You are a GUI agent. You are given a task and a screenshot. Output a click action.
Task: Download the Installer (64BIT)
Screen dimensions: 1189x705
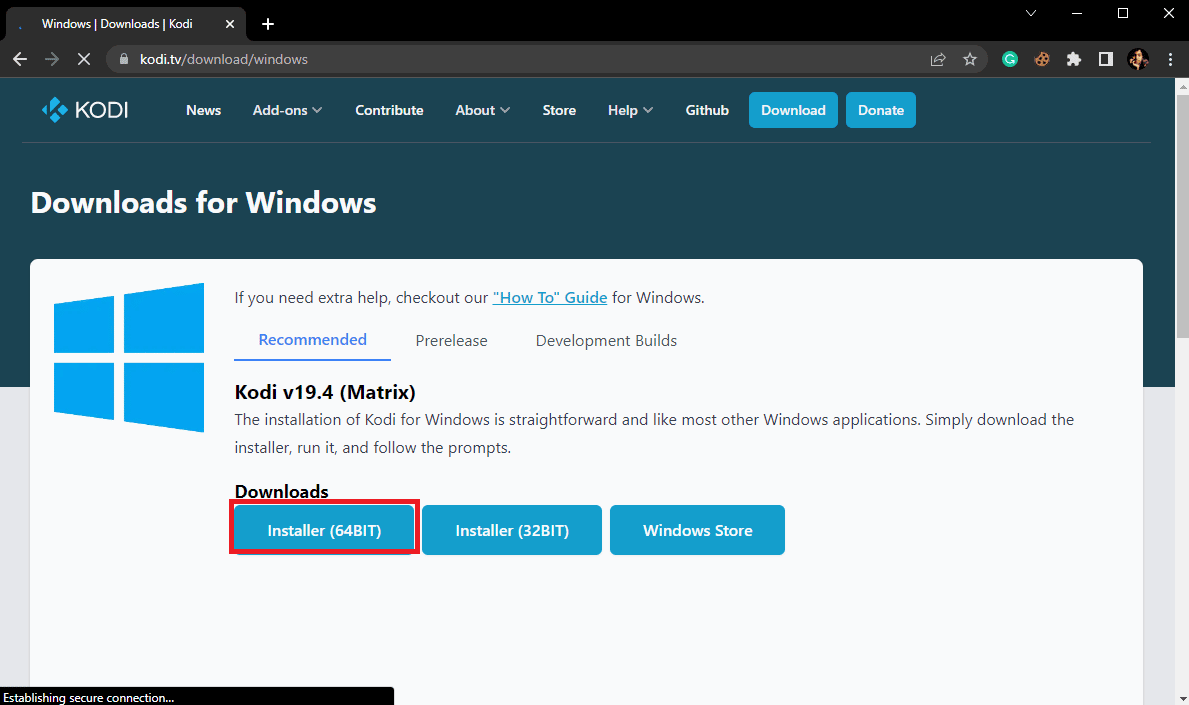click(x=324, y=530)
